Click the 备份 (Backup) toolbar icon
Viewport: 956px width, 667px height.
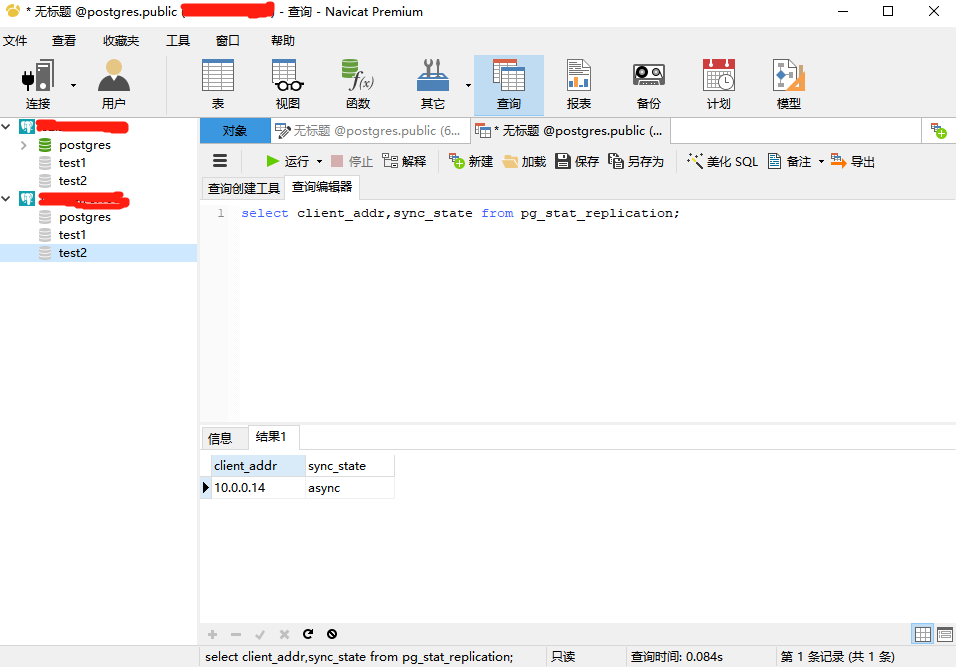[648, 84]
